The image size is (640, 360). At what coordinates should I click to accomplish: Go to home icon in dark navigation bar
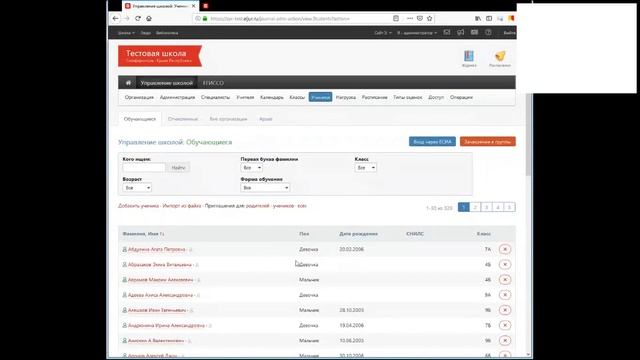[x=128, y=82]
